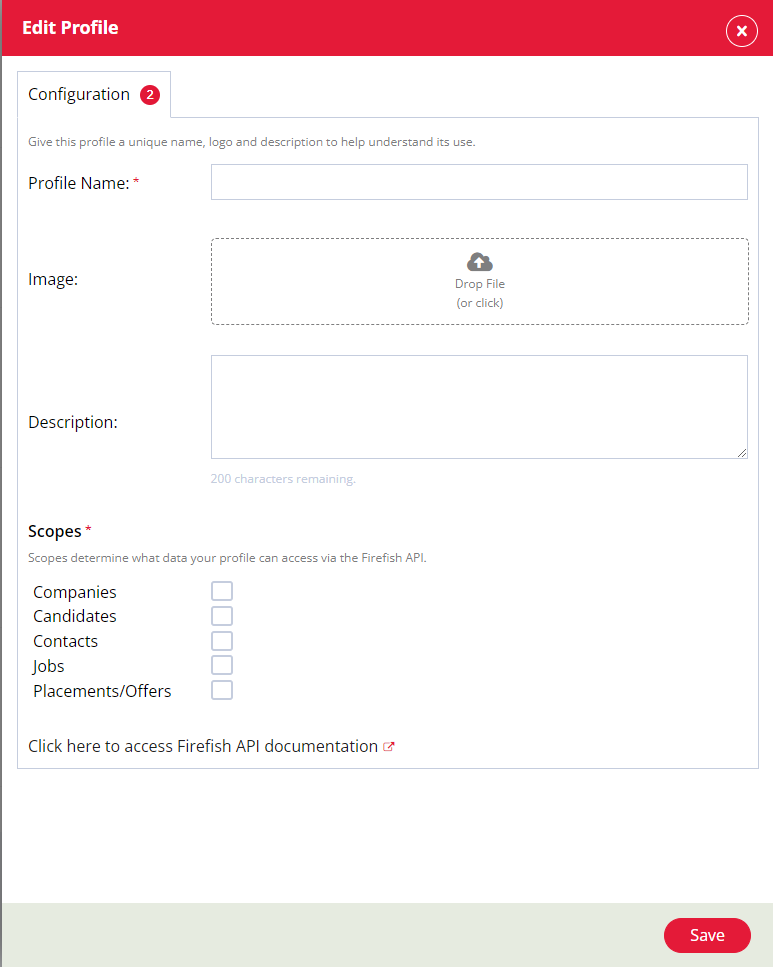Open the external link icon beside API documentation

click(389, 747)
